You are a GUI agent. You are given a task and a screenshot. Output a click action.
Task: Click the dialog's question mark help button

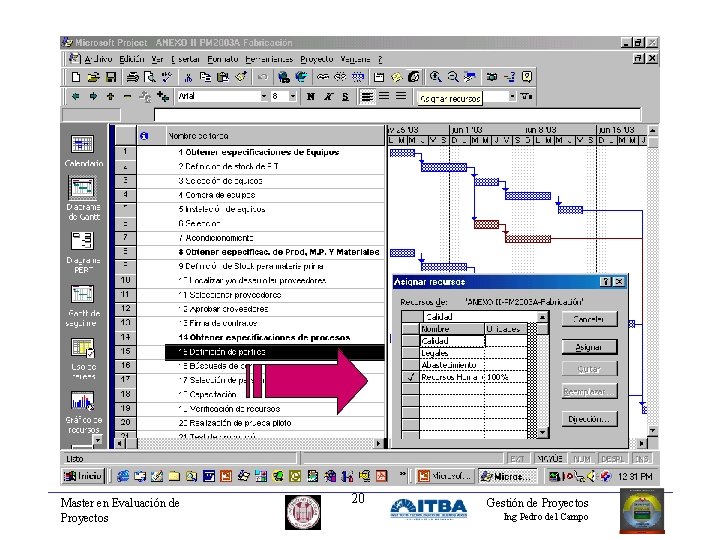click(x=606, y=282)
